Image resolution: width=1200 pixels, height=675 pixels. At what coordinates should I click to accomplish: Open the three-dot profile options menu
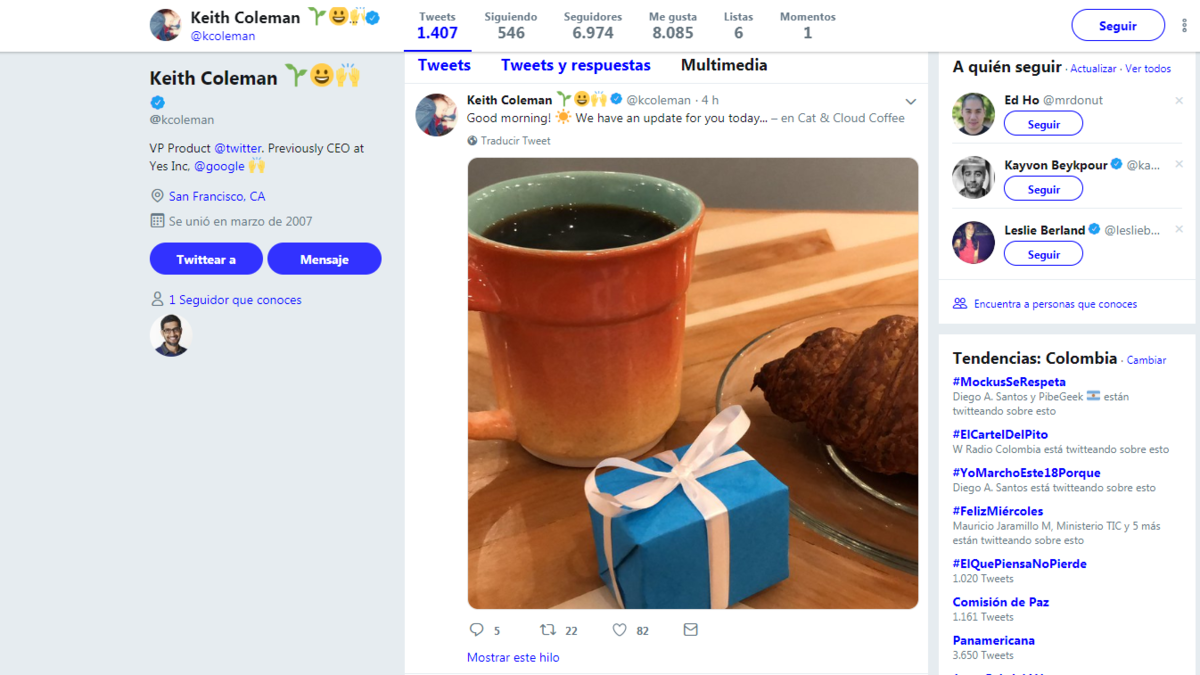coord(1185,26)
